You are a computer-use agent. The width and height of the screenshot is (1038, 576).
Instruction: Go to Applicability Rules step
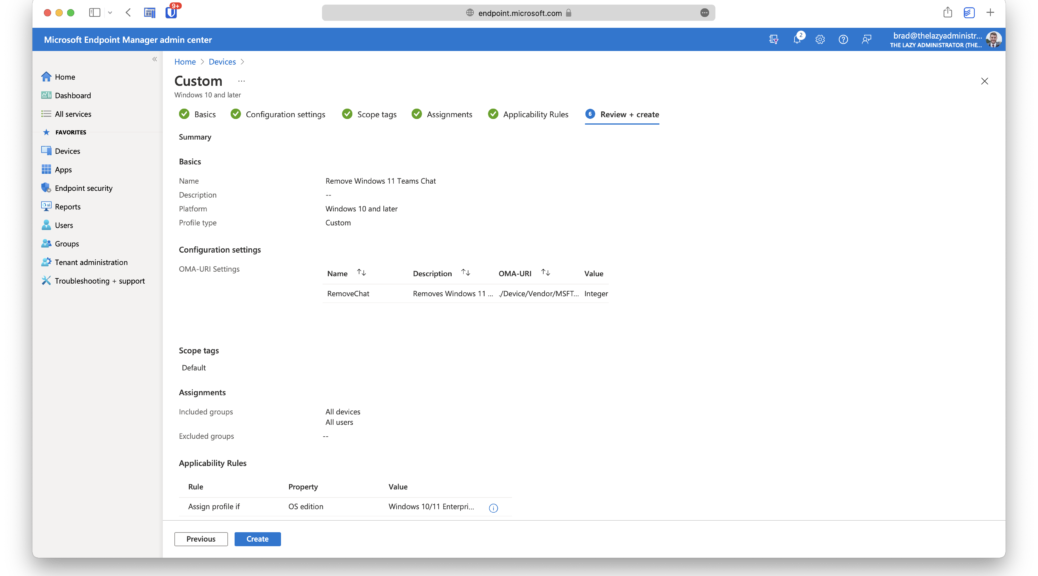click(528, 115)
